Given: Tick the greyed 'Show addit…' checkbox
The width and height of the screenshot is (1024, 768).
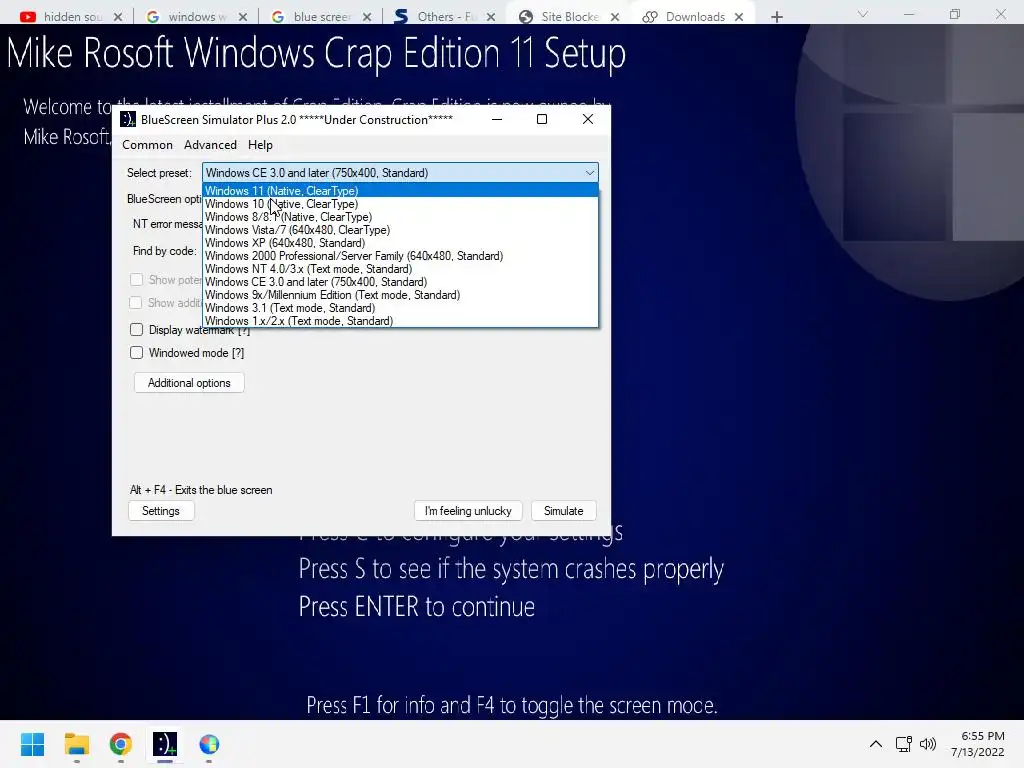Looking at the screenshot, I should click(x=136, y=302).
